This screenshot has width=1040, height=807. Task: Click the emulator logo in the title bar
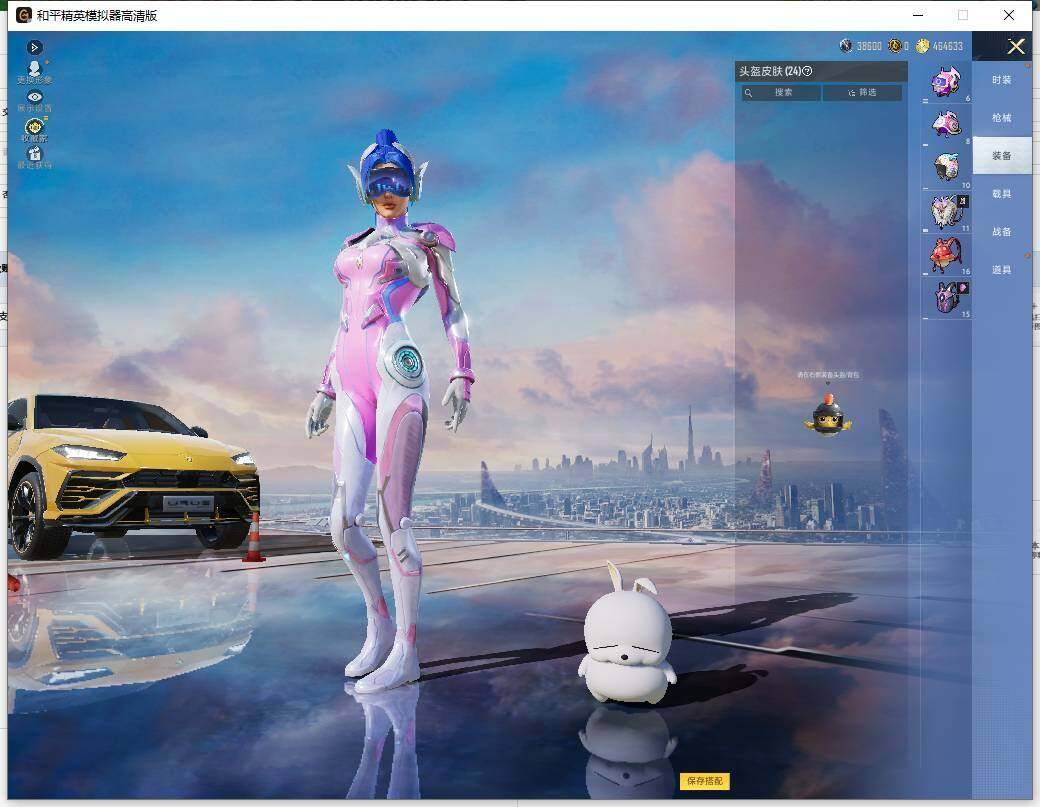(x=24, y=15)
